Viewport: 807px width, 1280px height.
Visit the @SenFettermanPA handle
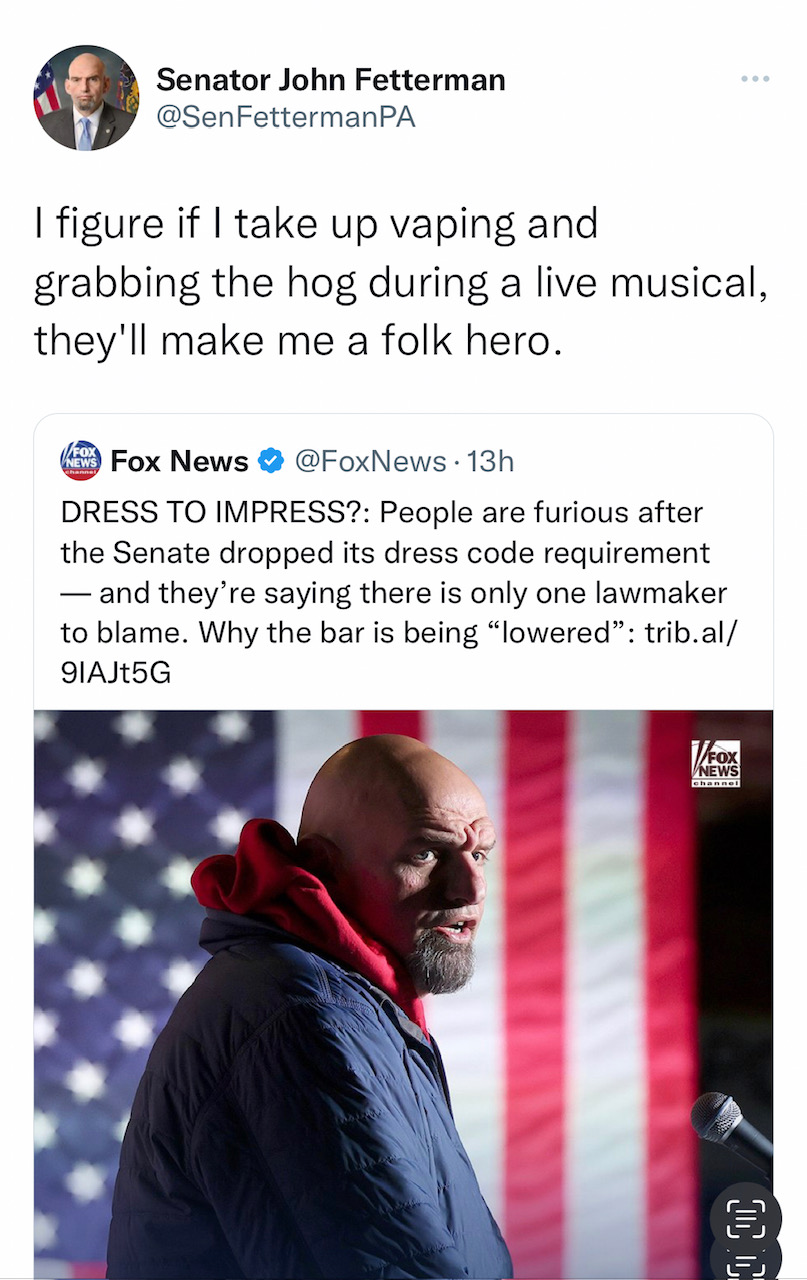click(x=285, y=117)
